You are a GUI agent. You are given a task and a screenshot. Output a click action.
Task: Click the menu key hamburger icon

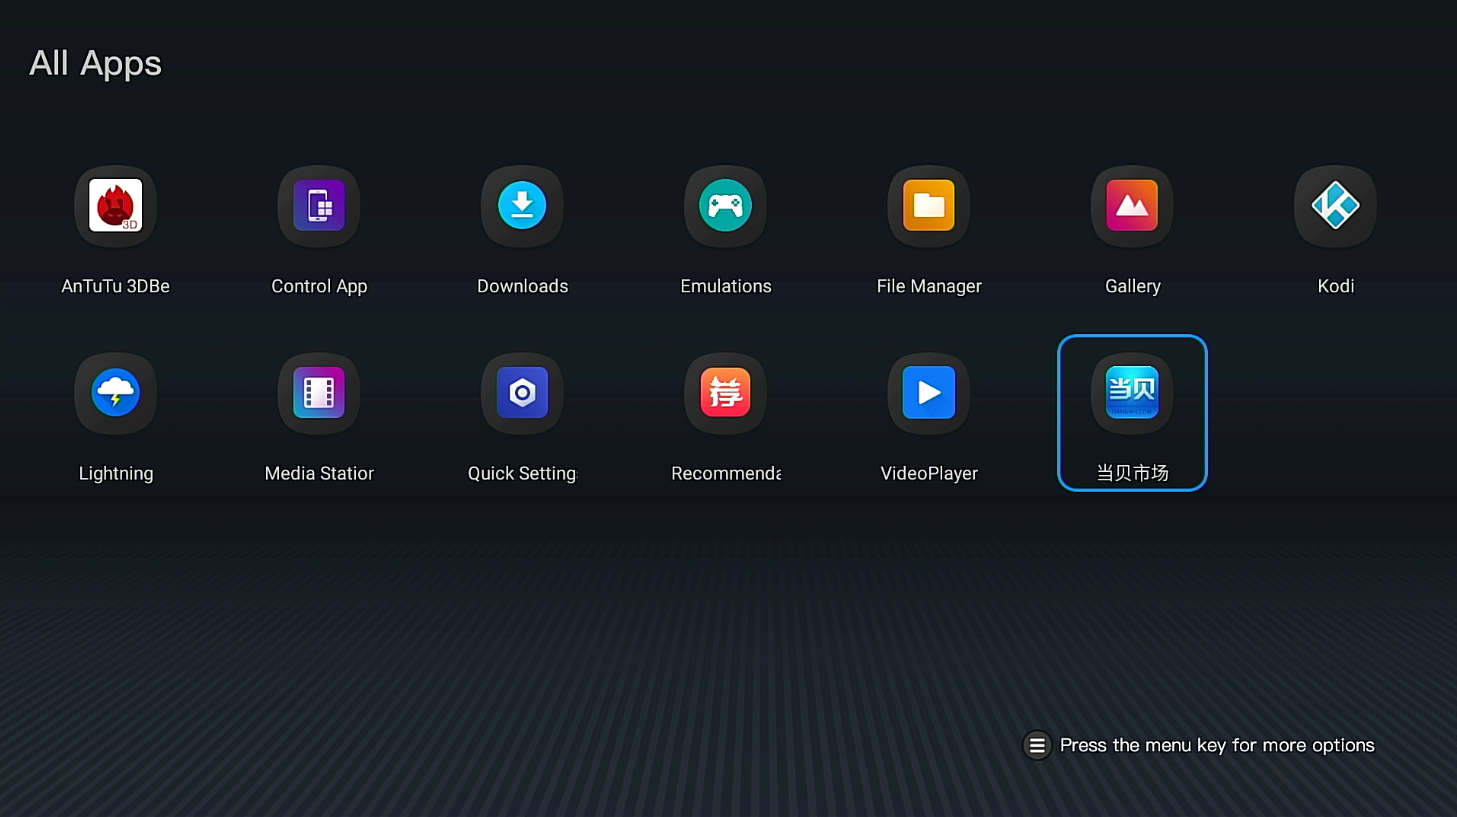pos(1037,745)
